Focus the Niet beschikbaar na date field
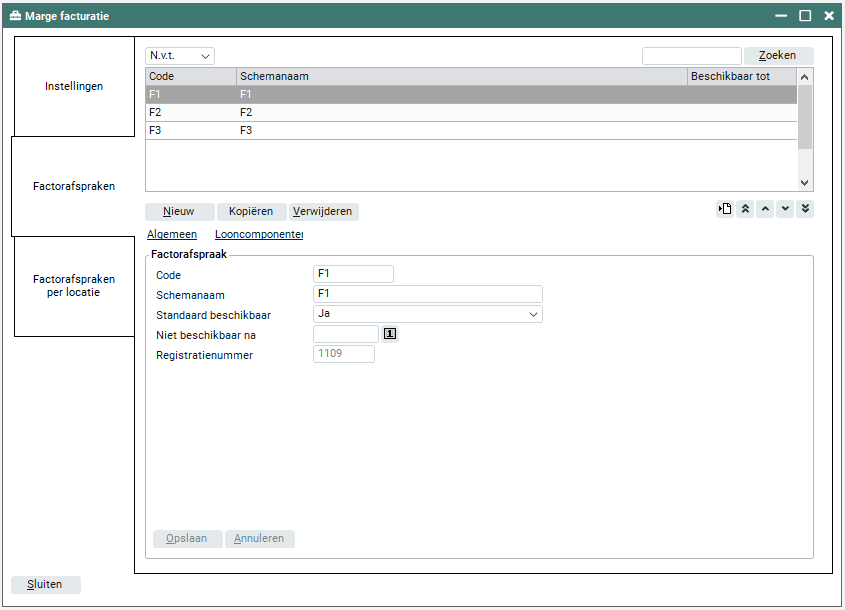Image resolution: width=845 pixels, height=610 pixels. [x=346, y=334]
